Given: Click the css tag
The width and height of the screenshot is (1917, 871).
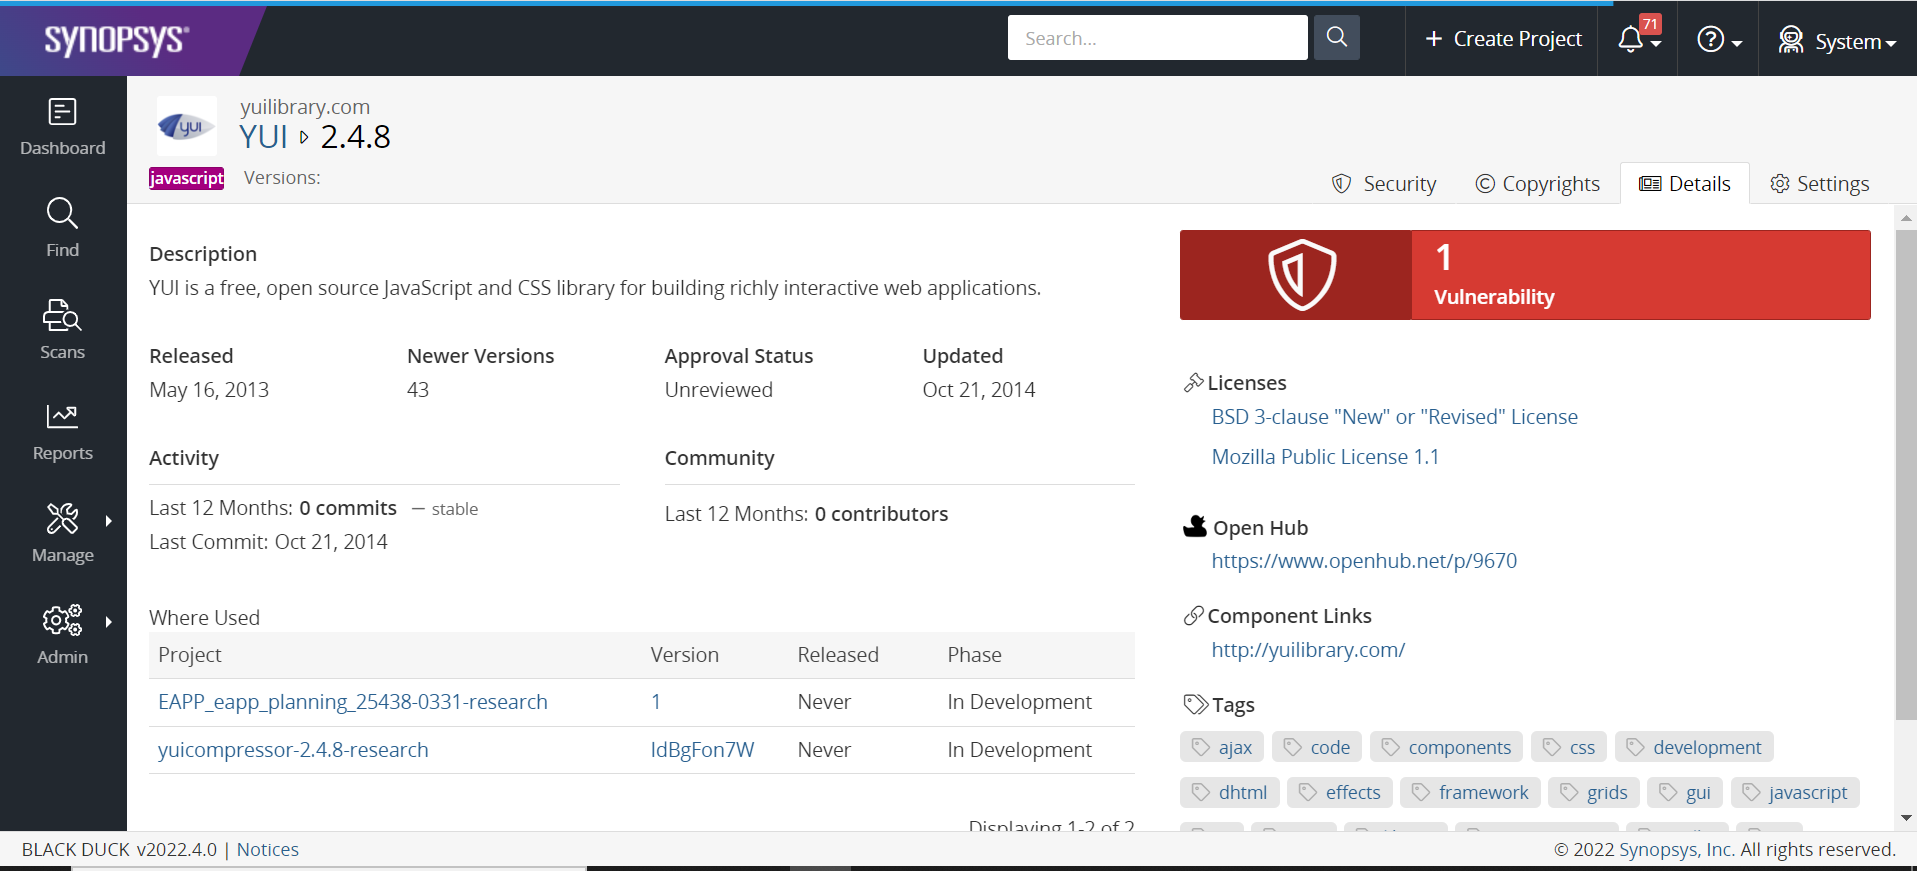Looking at the screenshot, I should point(1569,747).
